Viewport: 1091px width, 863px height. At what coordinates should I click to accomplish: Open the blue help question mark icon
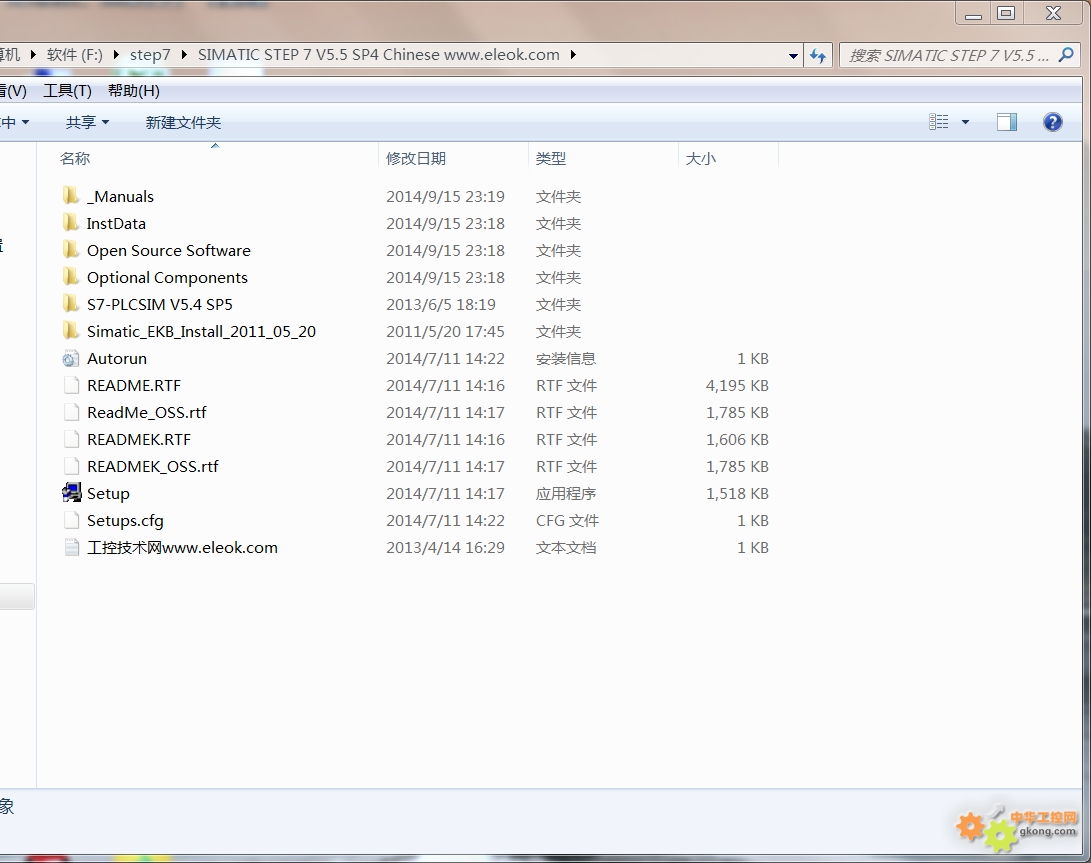[x=1053, y=122]
